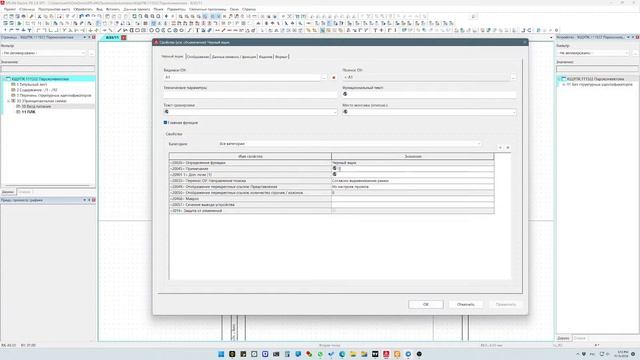Open the Windows Start menu
Screen dimensions: 640x360
point(221,354)
